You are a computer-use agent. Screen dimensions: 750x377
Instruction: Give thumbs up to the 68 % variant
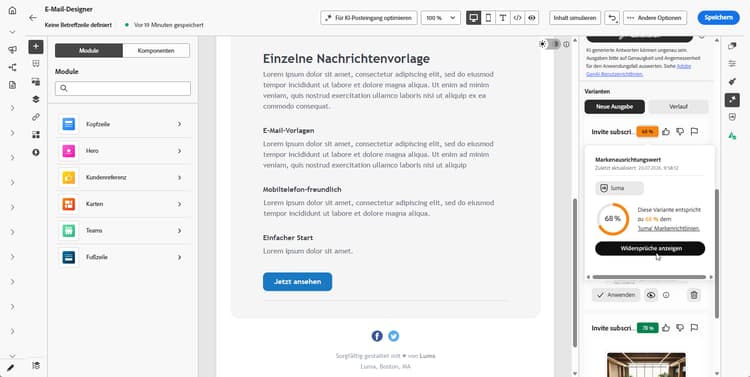coord(666,132)
